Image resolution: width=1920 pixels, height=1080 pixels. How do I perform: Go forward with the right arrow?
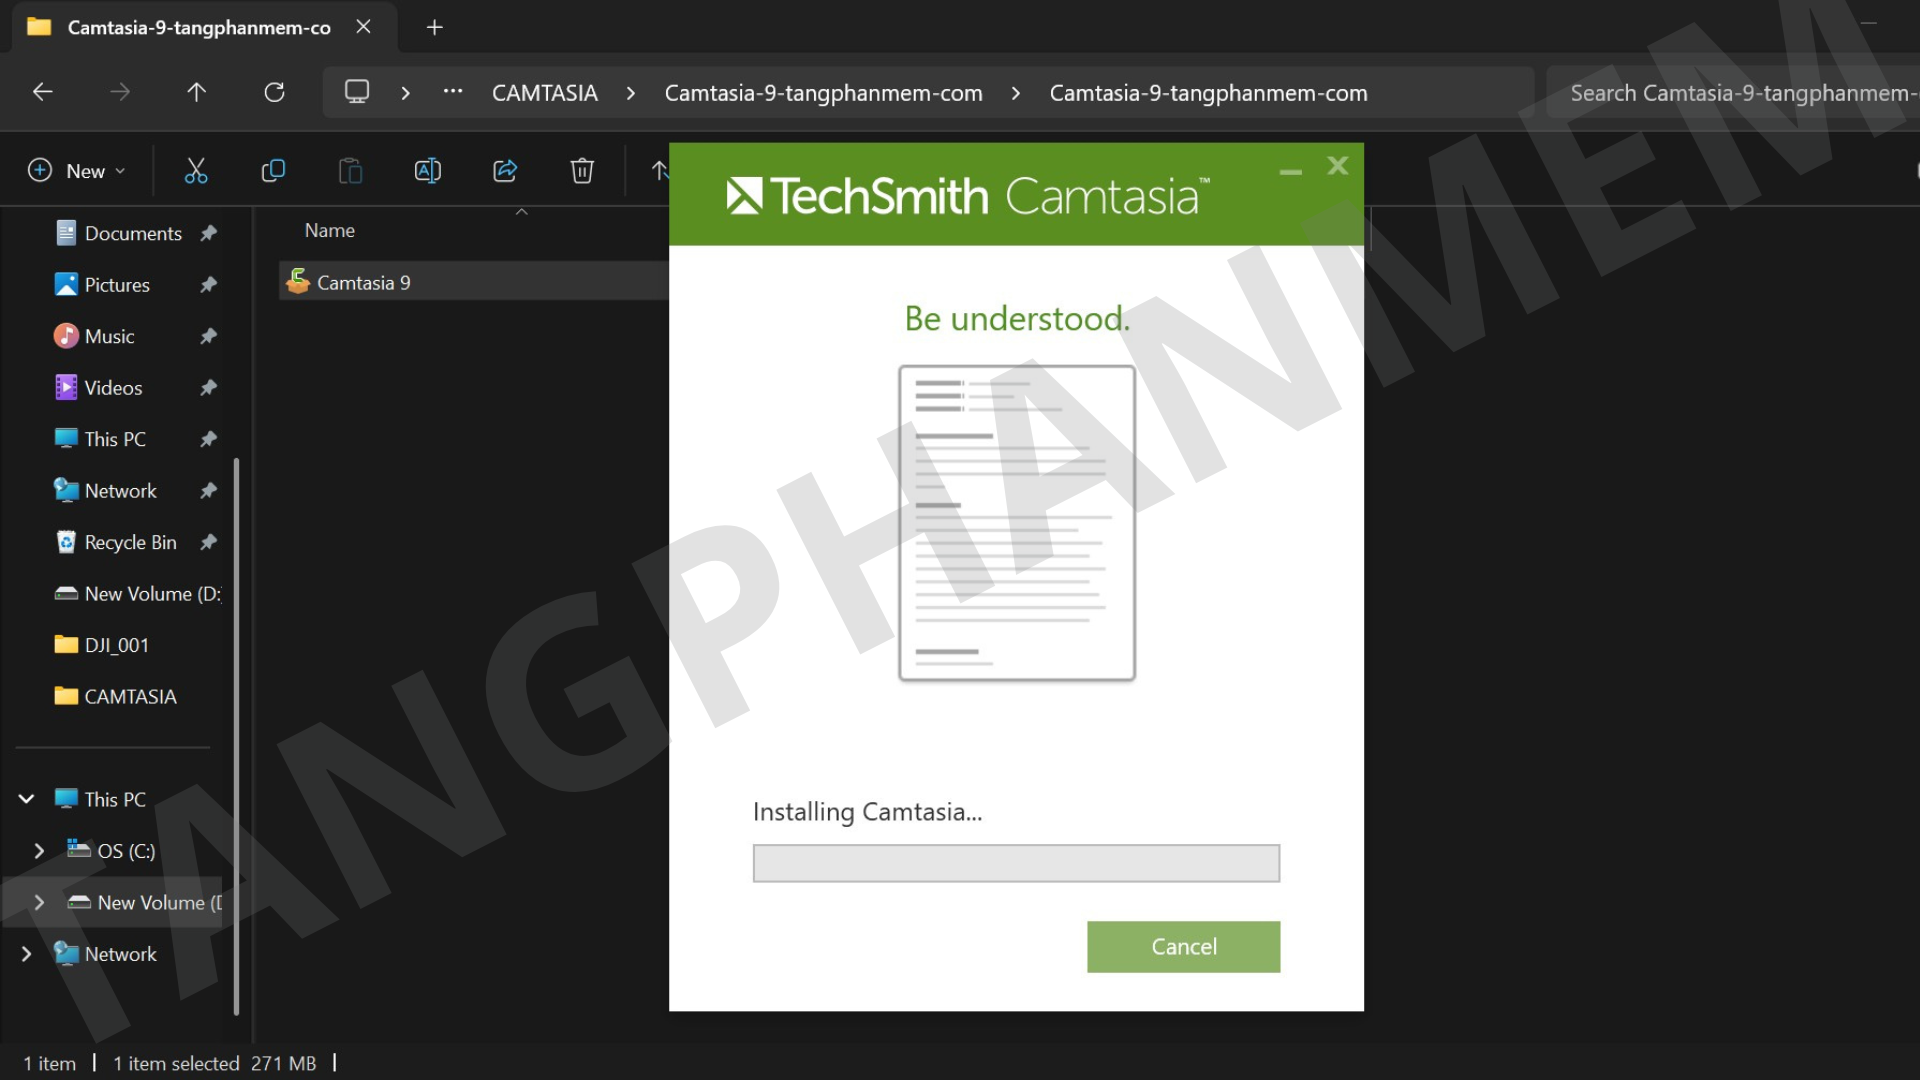click(x=120, y=93)
